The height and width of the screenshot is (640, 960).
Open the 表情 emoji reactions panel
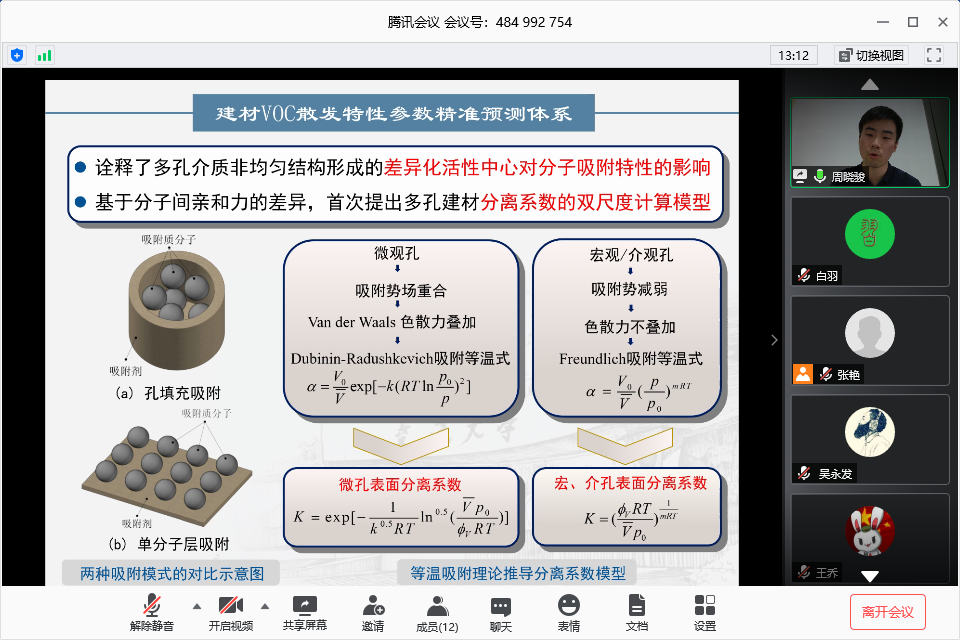click(568, 611)
